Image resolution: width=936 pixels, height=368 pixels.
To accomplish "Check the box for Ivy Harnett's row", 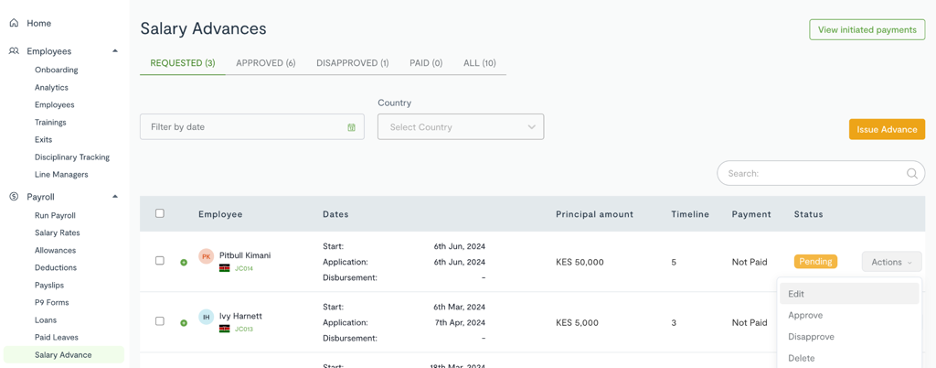I will pos(159,321).
